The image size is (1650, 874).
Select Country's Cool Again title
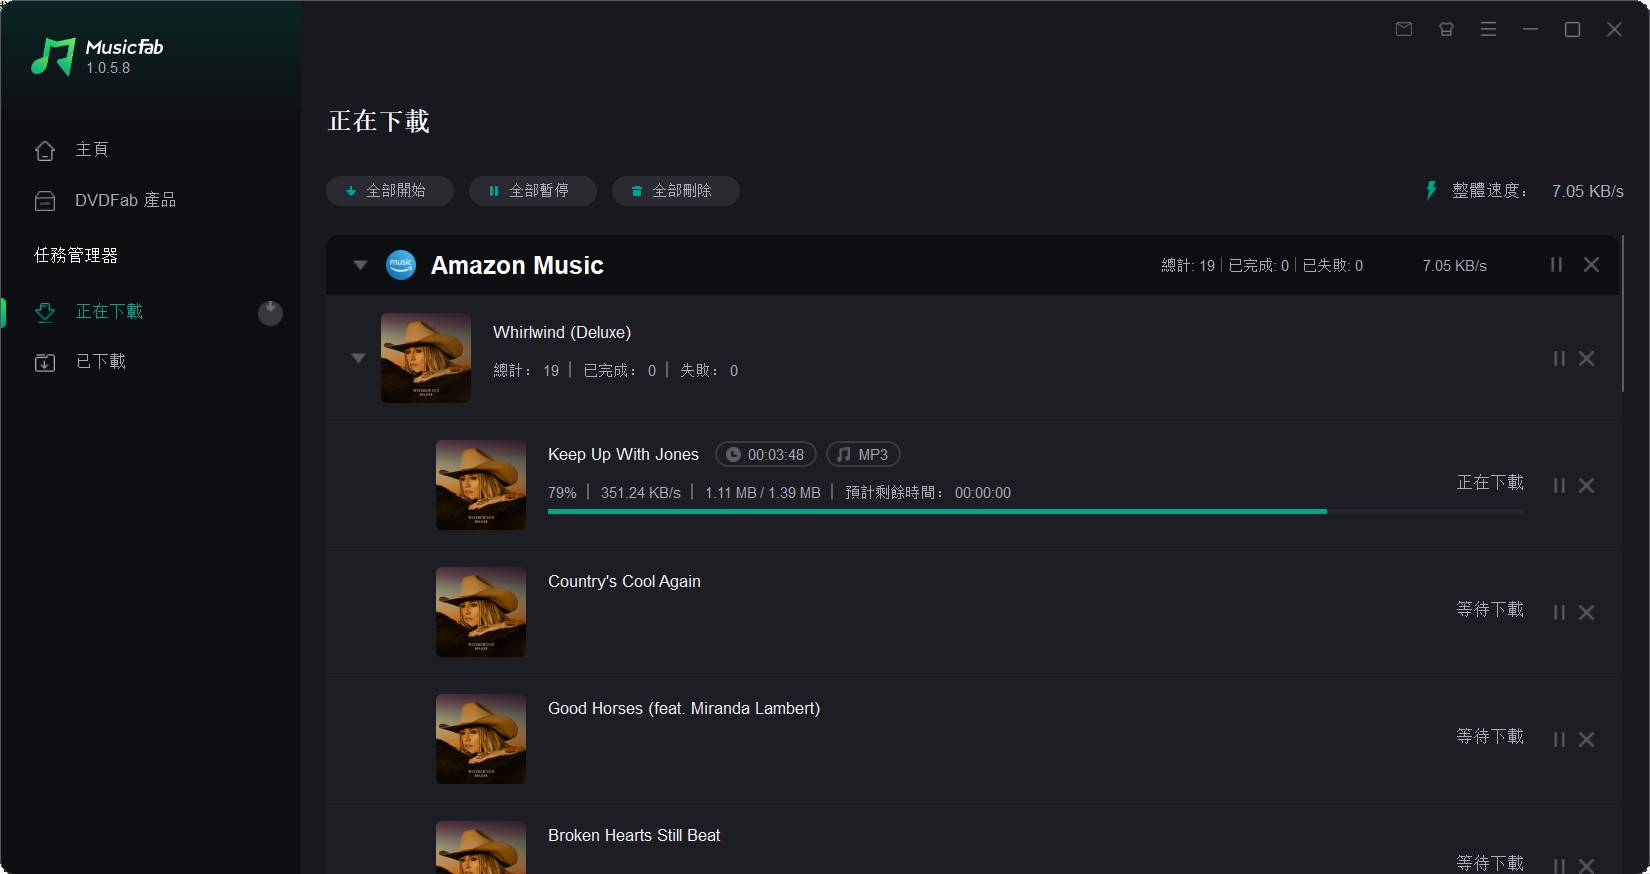[624, 581]
